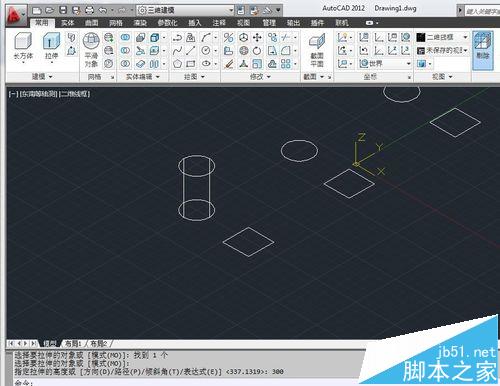Switch to the 输出 ribbon tab
Screen dimensions: 500x386
[293, 23]
